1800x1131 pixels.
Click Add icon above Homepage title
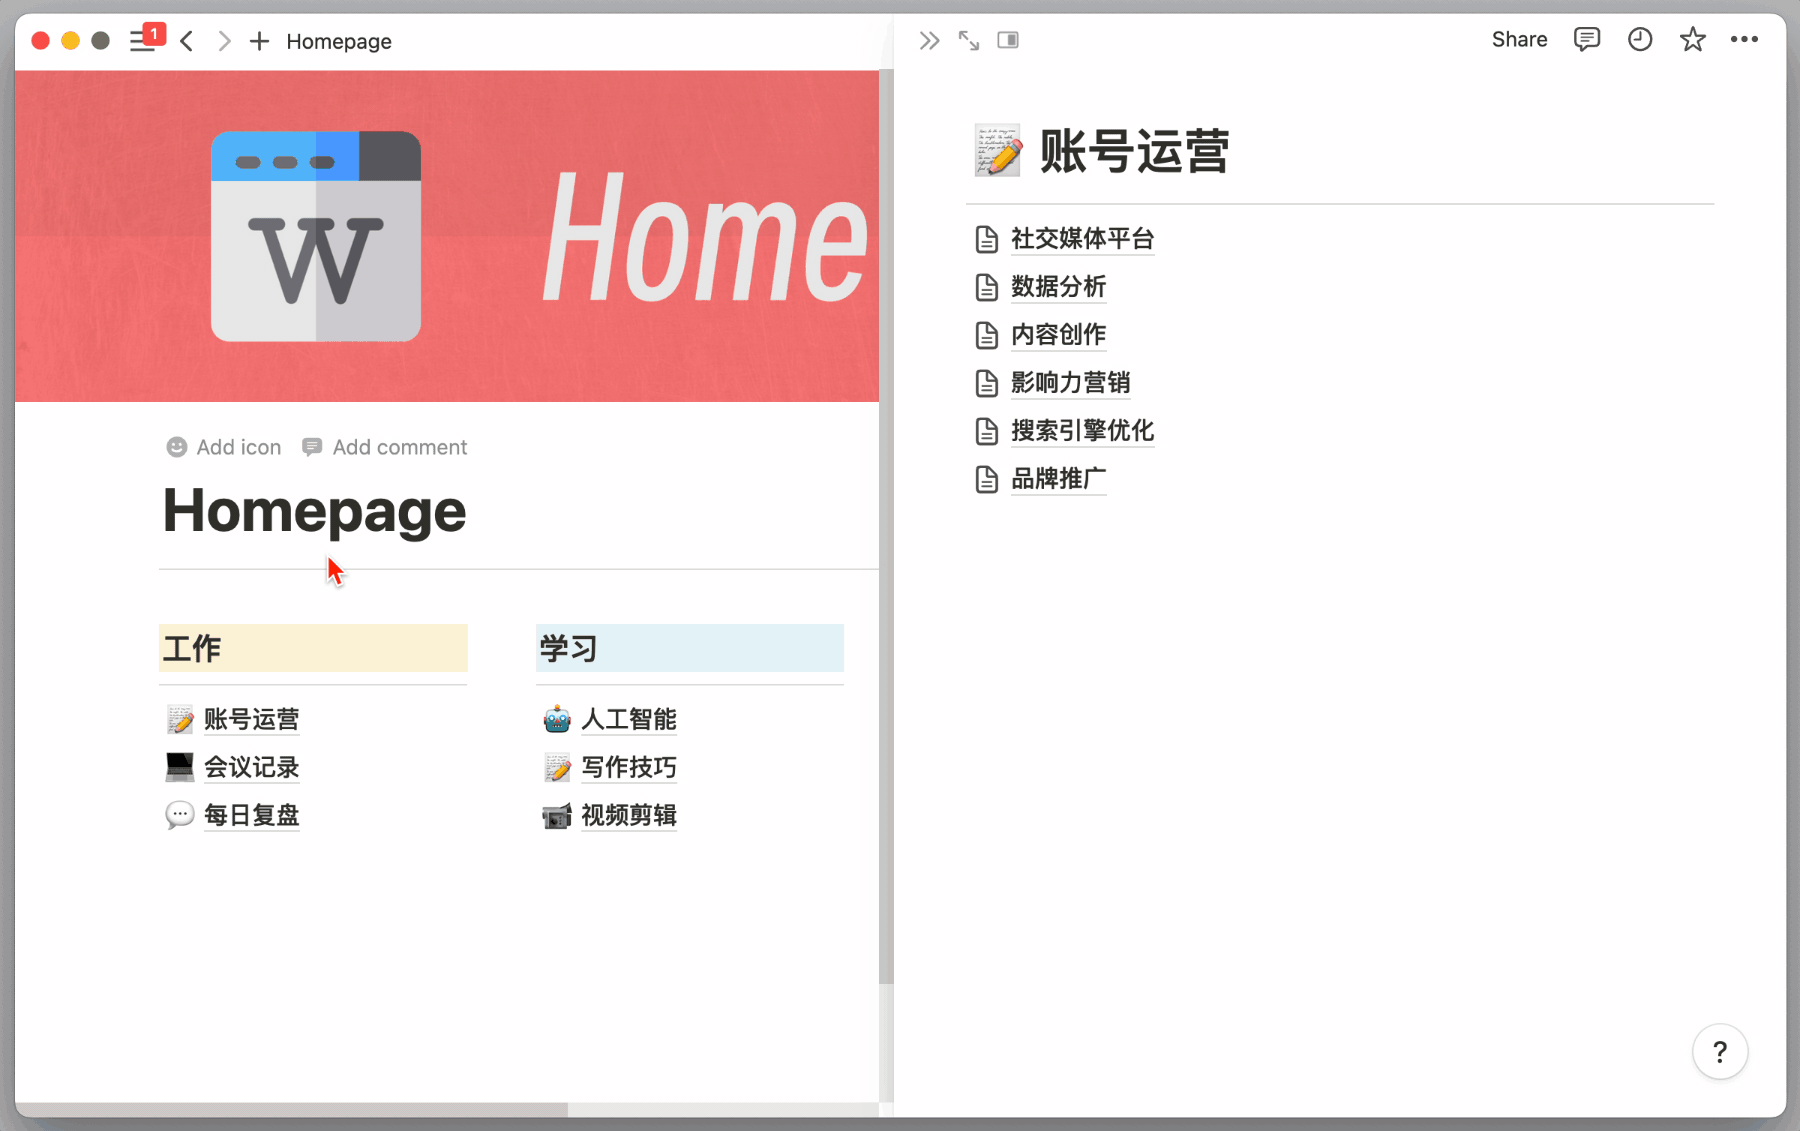(224, 447)
